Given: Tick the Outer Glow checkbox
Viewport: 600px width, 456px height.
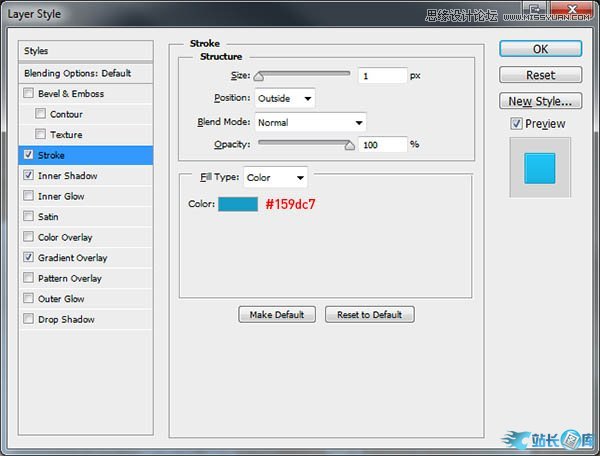Looking at the screenshot, I should pyautogui.click(x=28, y=299).
